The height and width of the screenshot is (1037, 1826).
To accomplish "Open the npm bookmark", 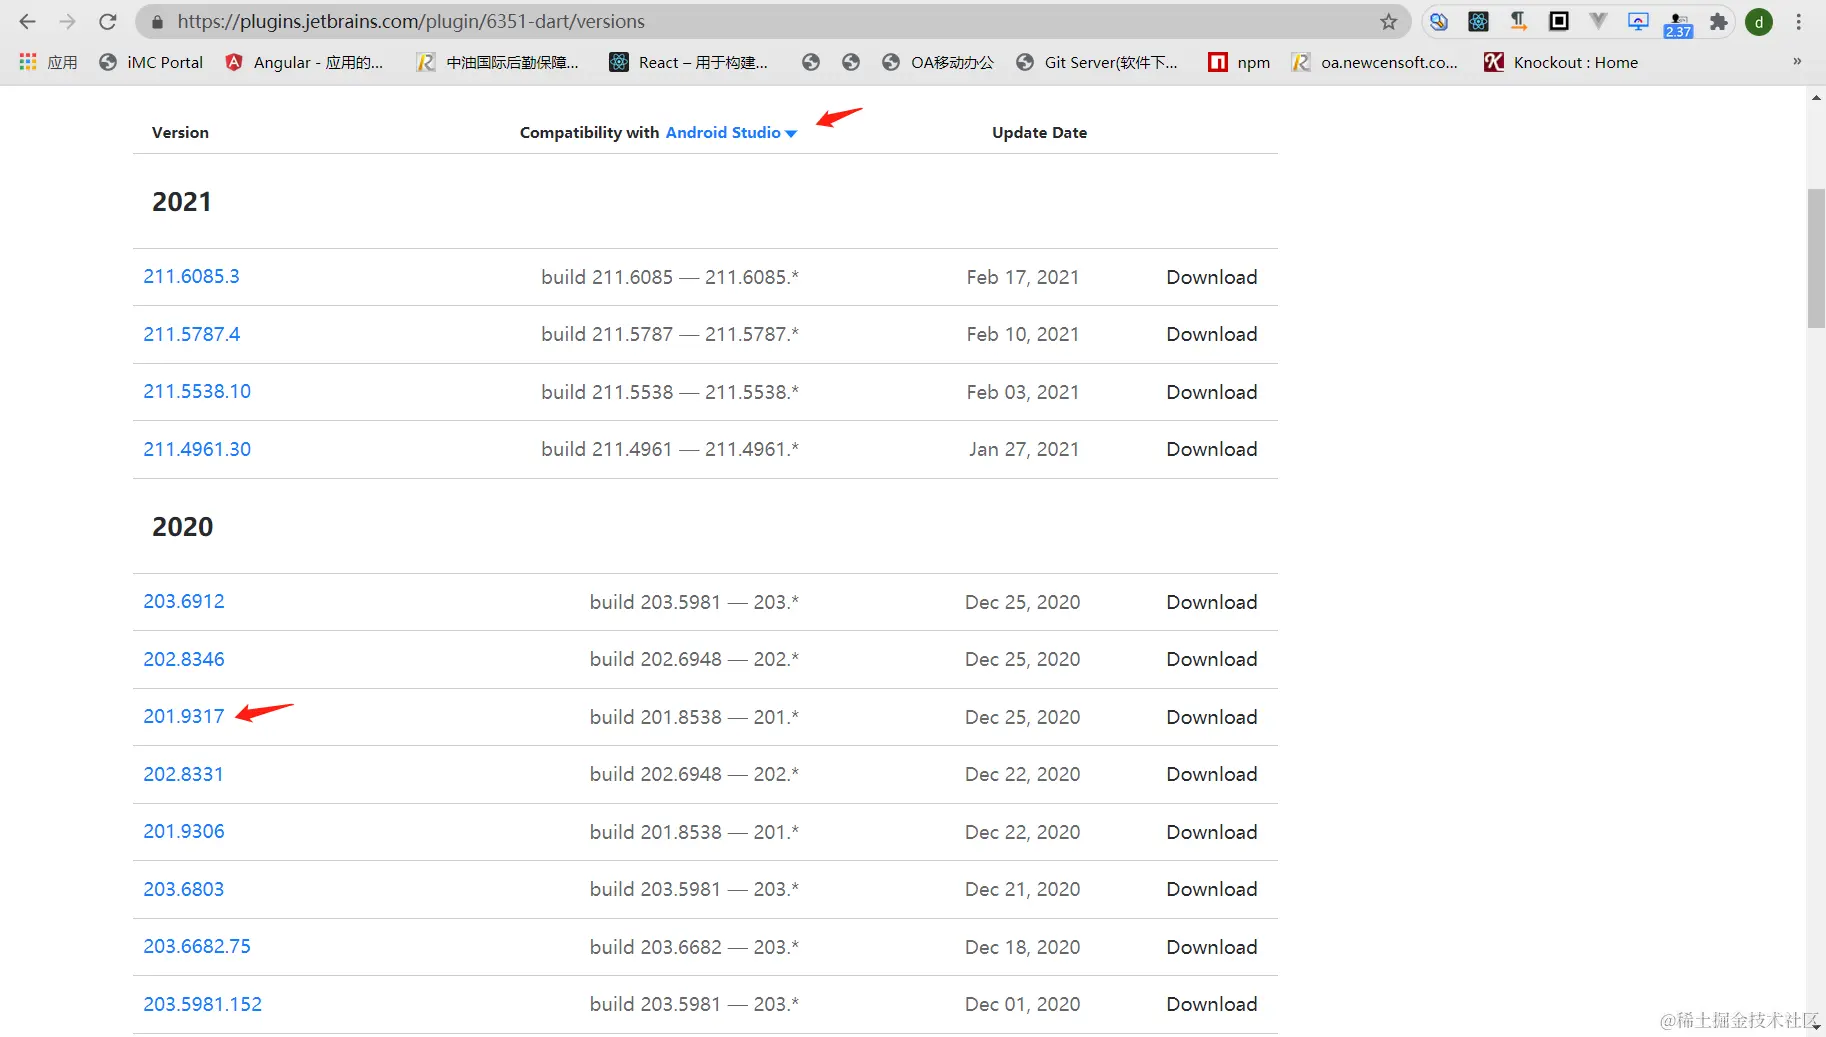I will [x=1239, y=62].
